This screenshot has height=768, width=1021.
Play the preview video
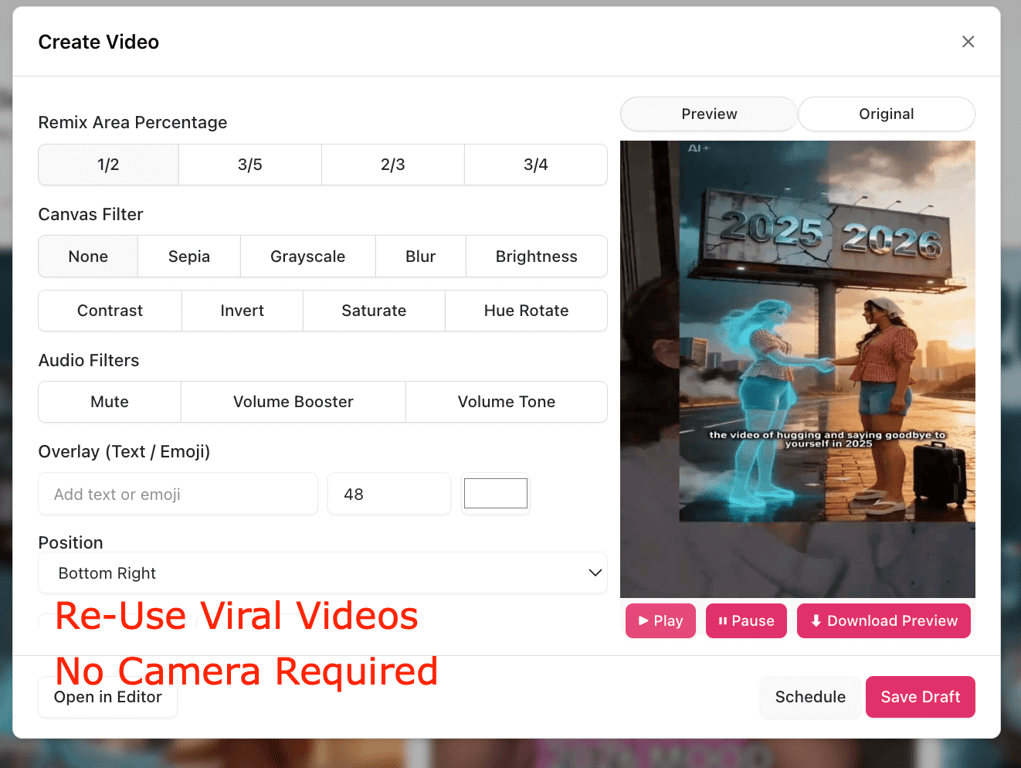pos(660,621)
